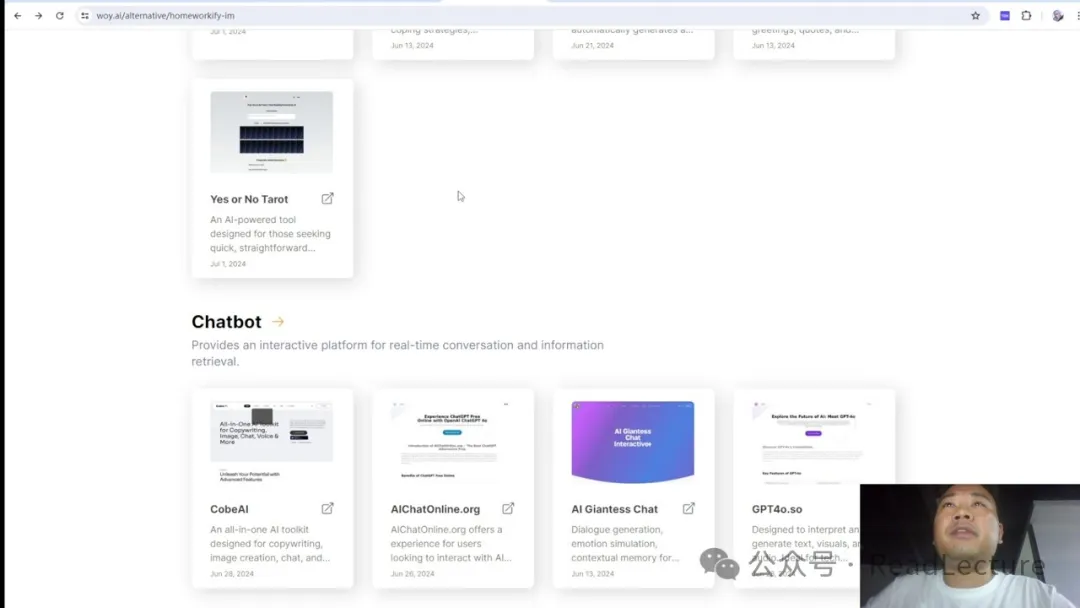The width and height of the screenshot is (1080, 608).
Task: Open the Yes or No Tarot title link
Action: 249,200
